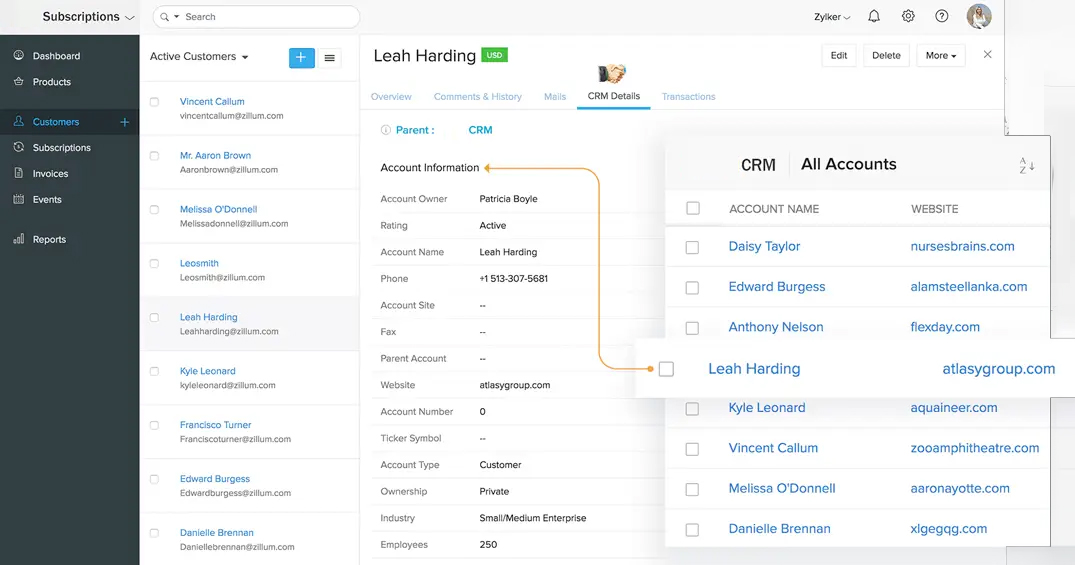Click the Reports bar chart icon
This screenshot has width=1075, height=565.
[19, 239]
